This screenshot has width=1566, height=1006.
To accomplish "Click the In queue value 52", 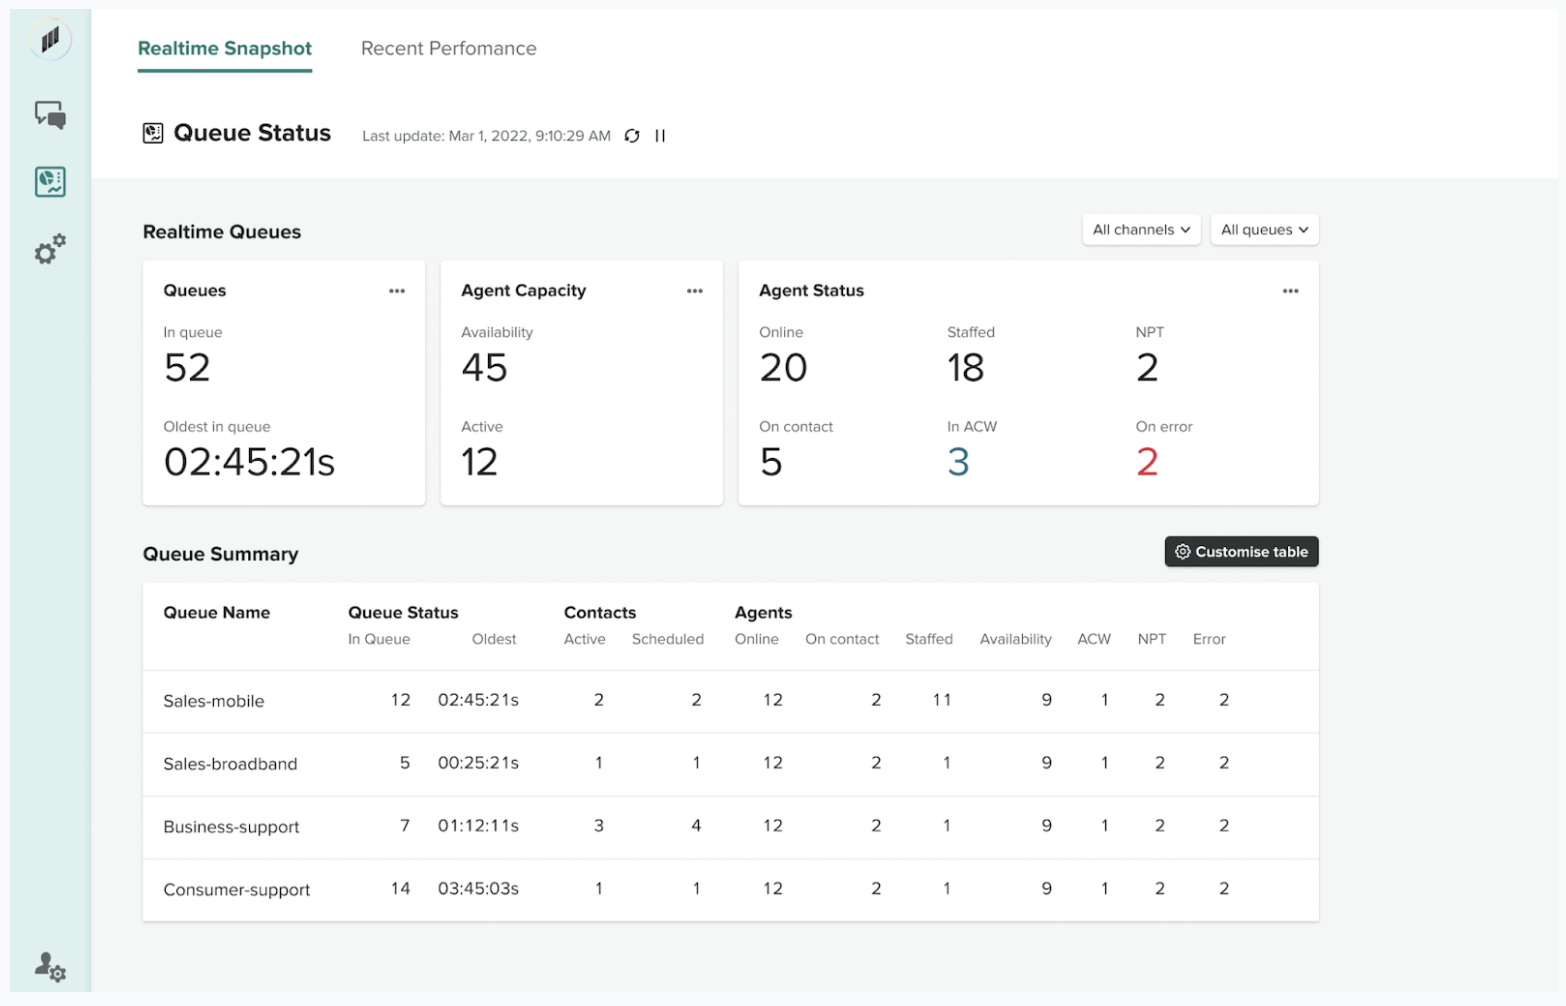I will click(x=187, y=368).
